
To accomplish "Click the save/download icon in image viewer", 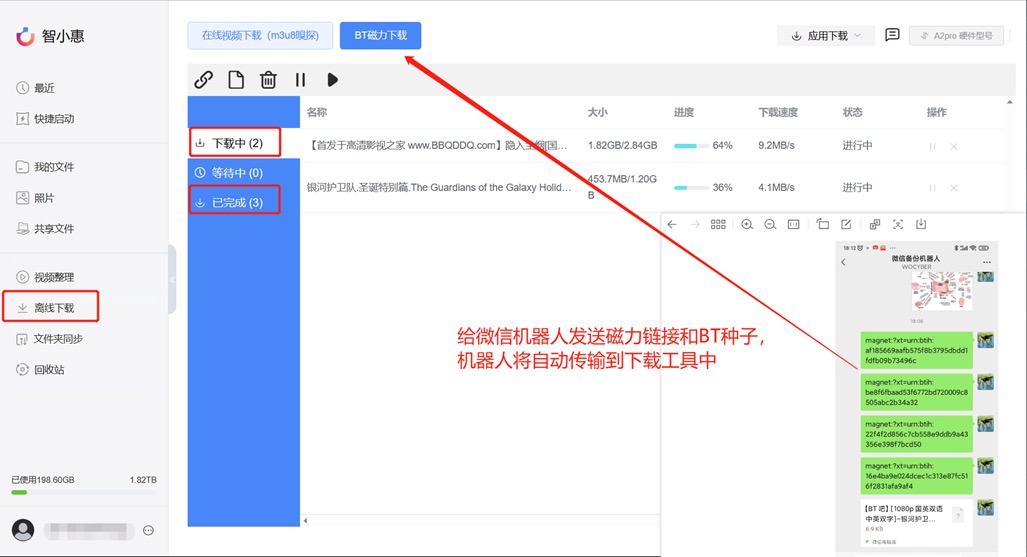I will 921,224.
